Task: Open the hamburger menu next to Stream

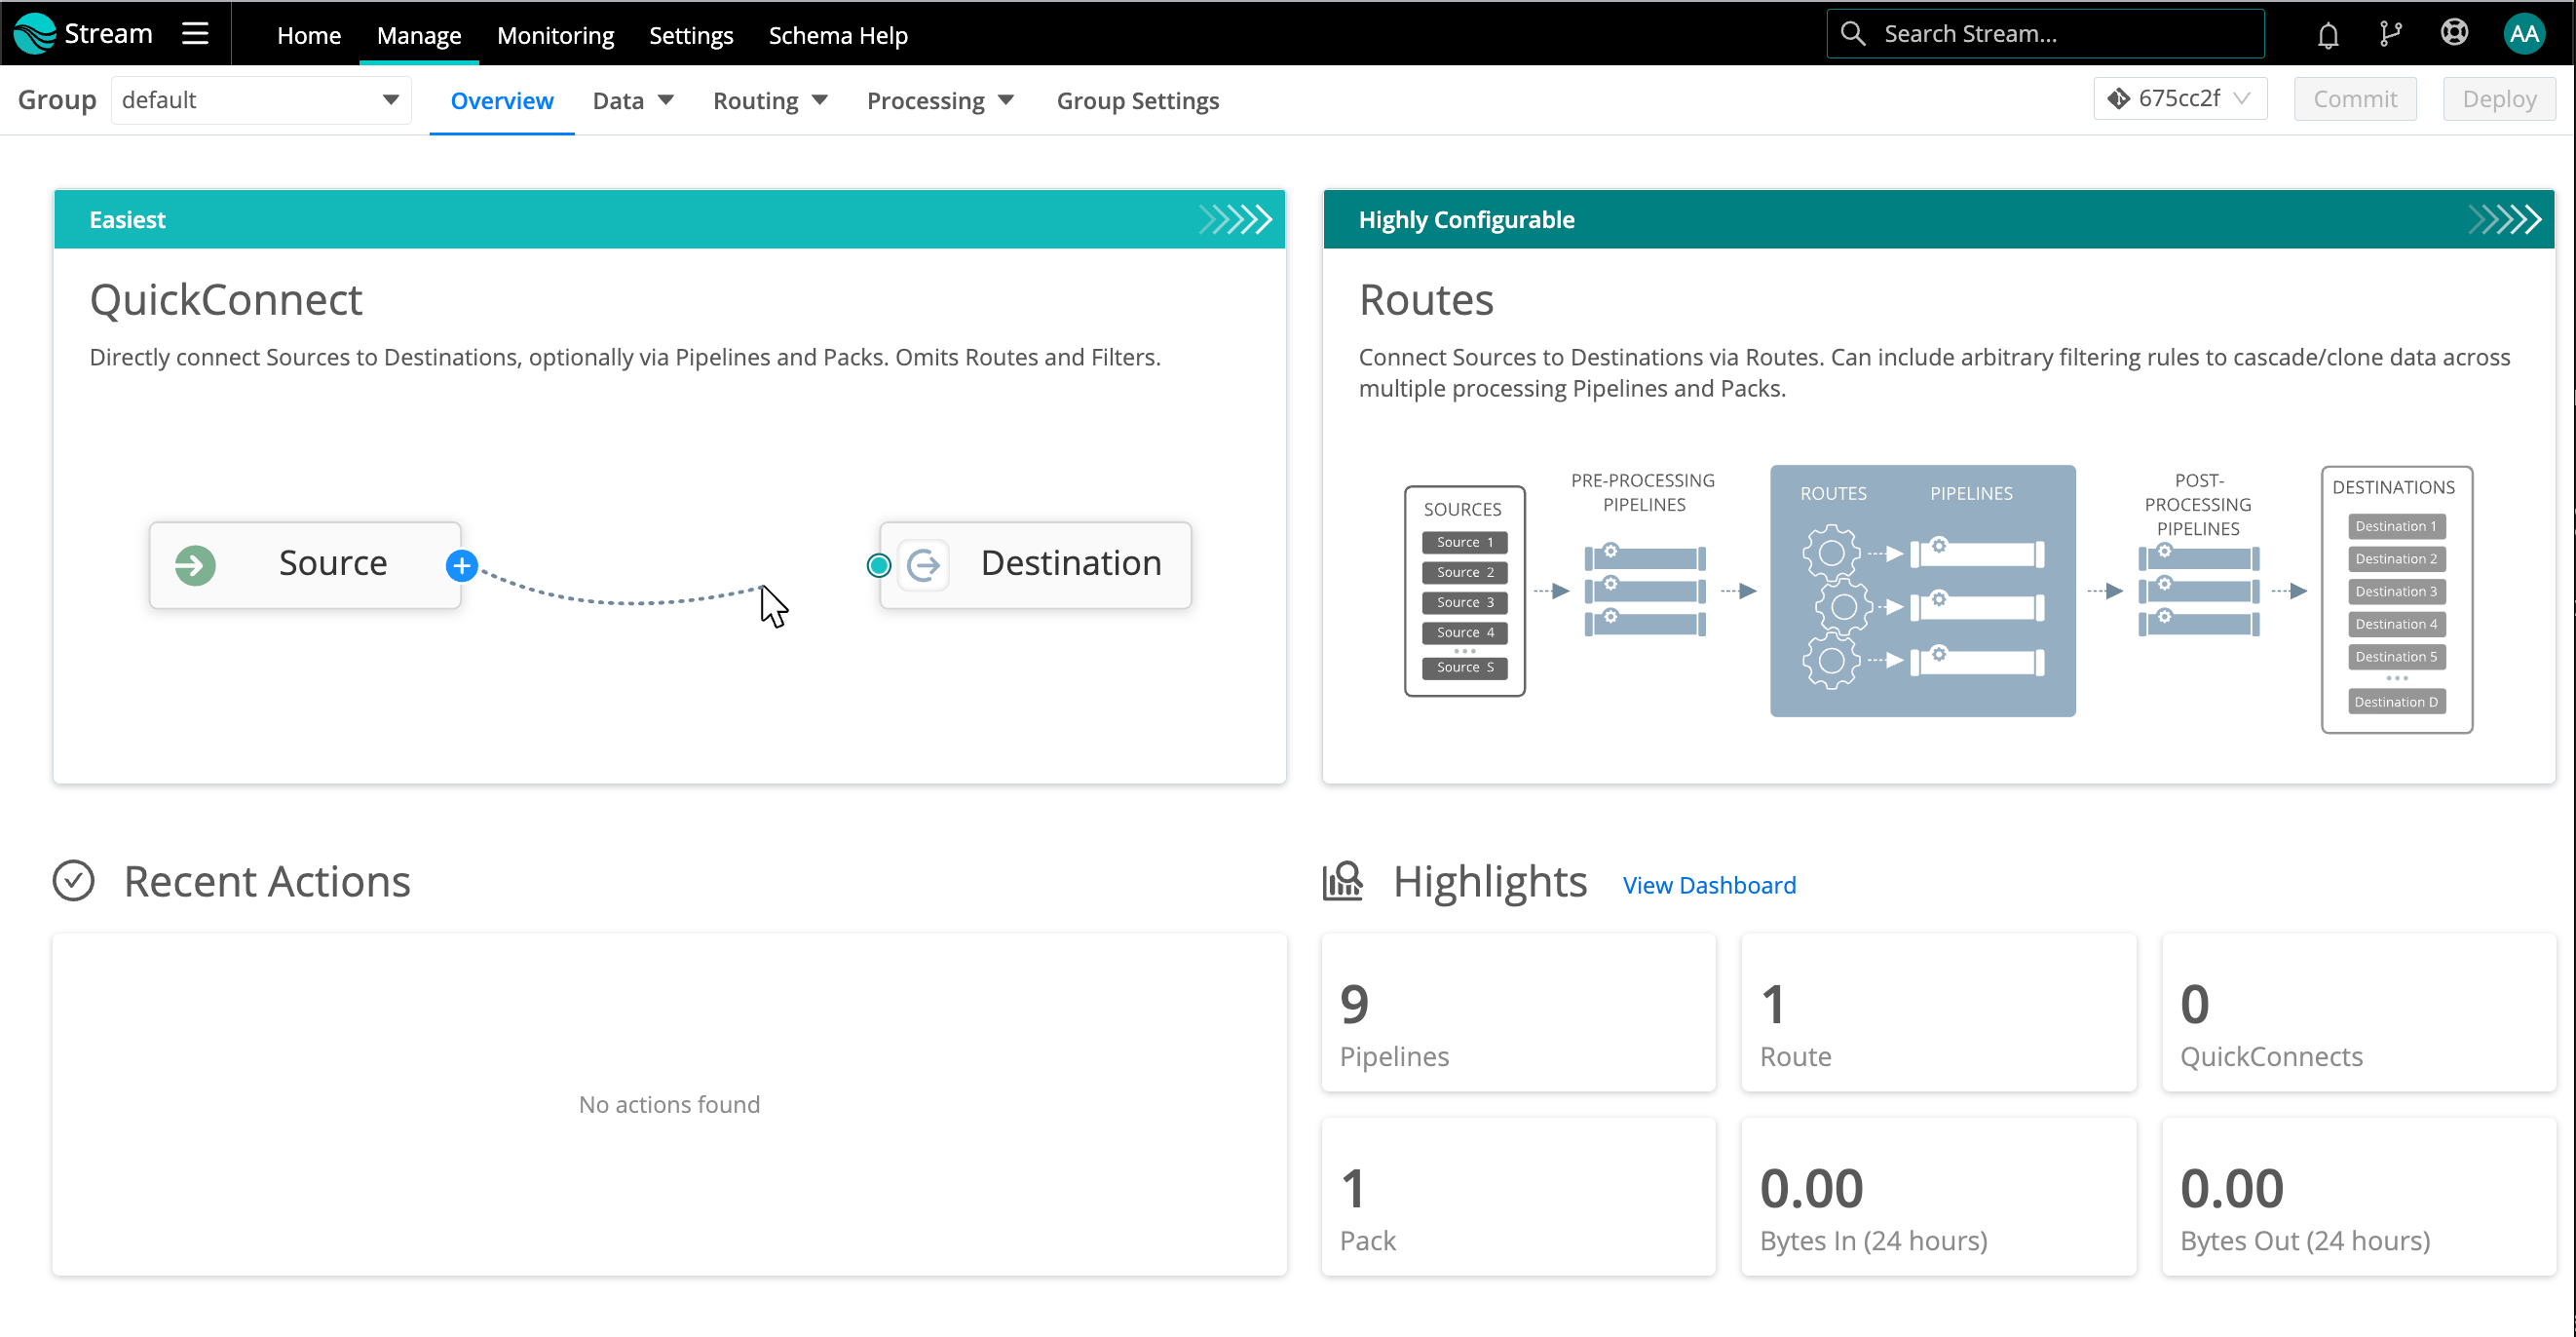Action: click(195, 34)
